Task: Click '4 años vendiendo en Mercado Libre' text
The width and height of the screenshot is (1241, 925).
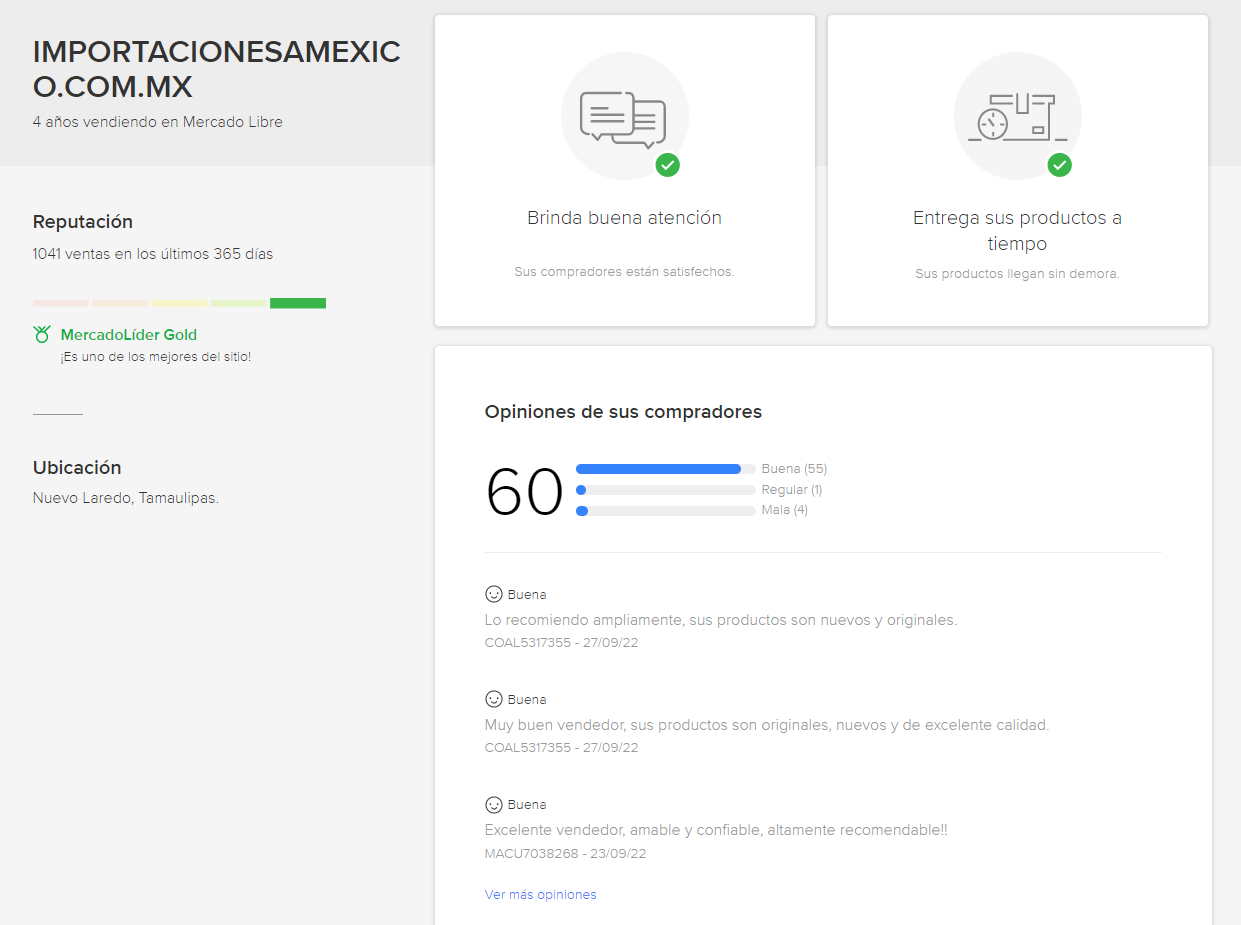Action: coord(158,122)
